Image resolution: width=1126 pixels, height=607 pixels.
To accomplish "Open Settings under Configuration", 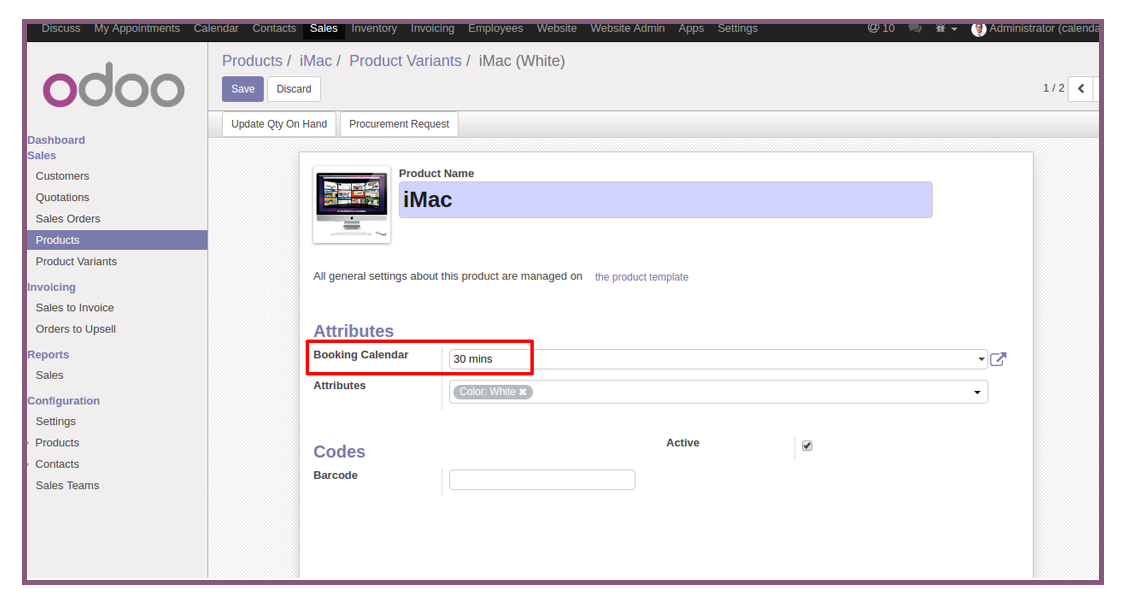I will 55,422.
